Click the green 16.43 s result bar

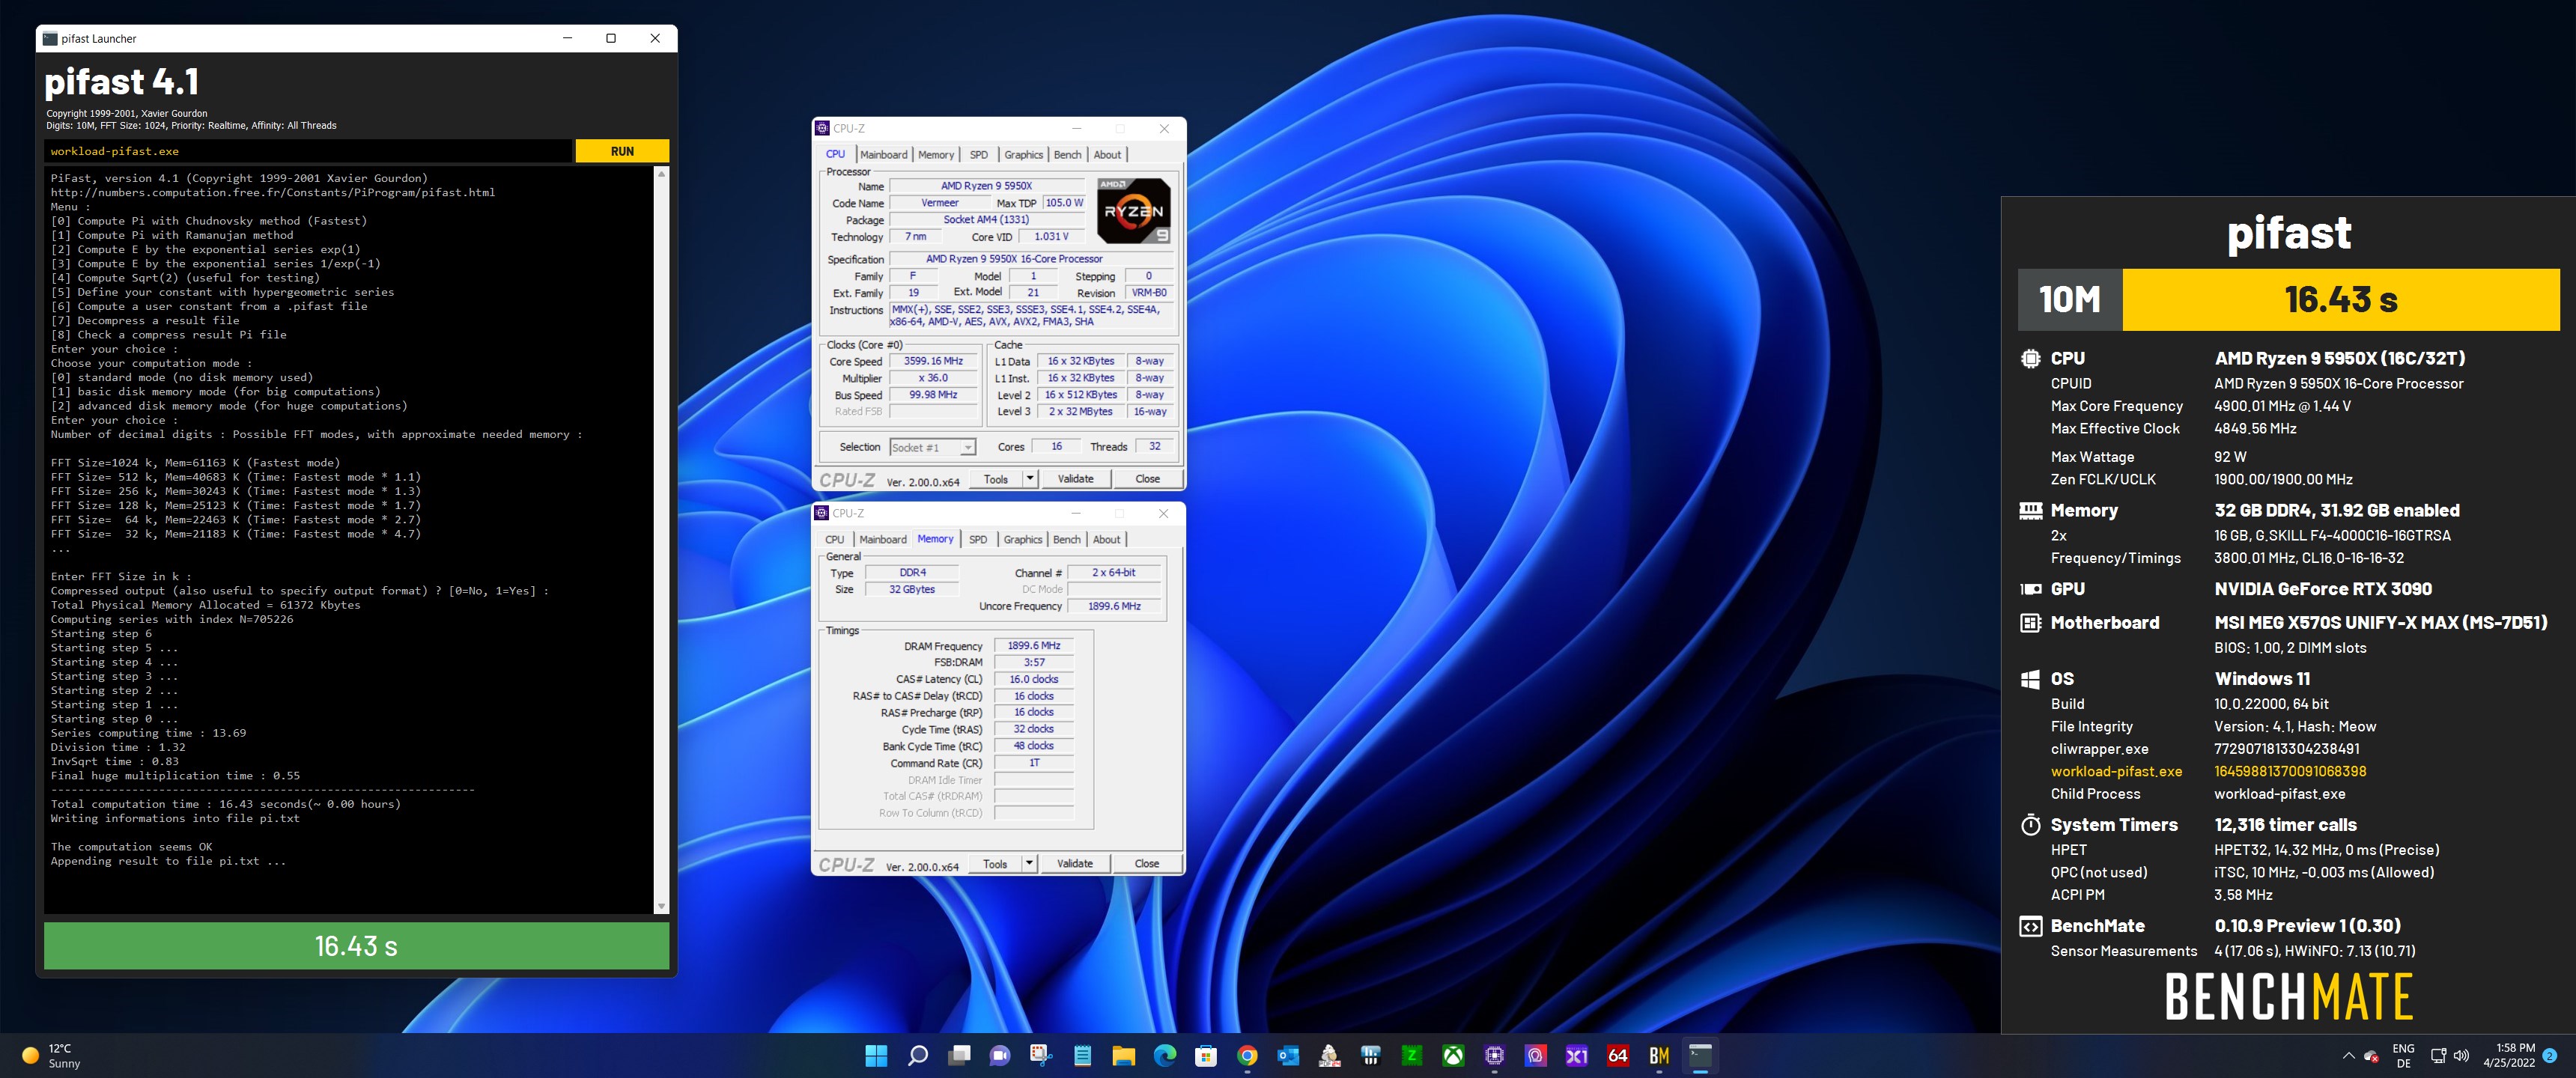356,945
